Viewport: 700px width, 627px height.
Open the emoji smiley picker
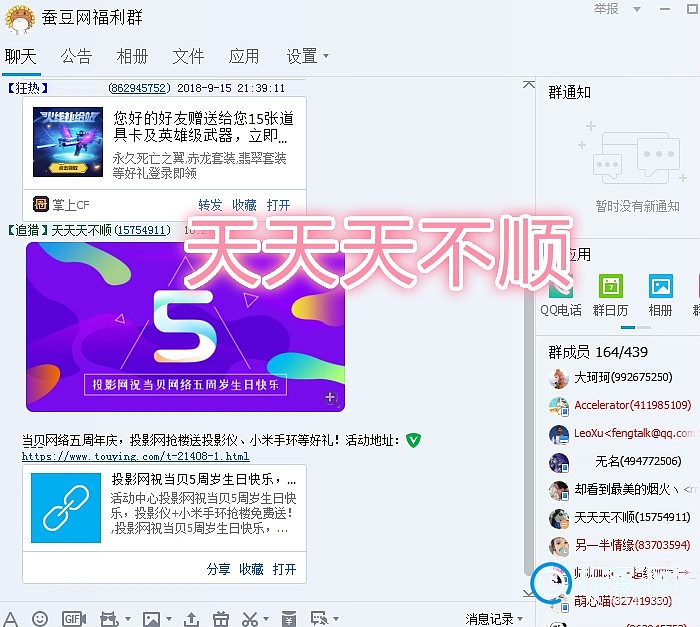[x=40, y=619]
